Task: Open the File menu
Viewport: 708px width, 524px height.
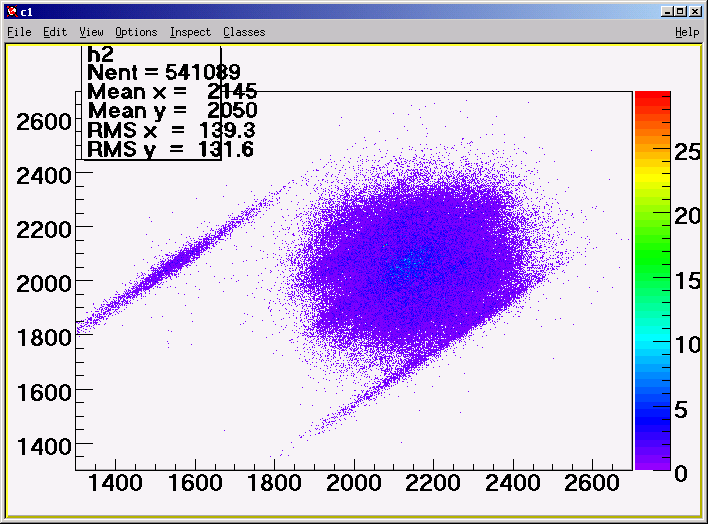Action: click(x=19, y=32)
